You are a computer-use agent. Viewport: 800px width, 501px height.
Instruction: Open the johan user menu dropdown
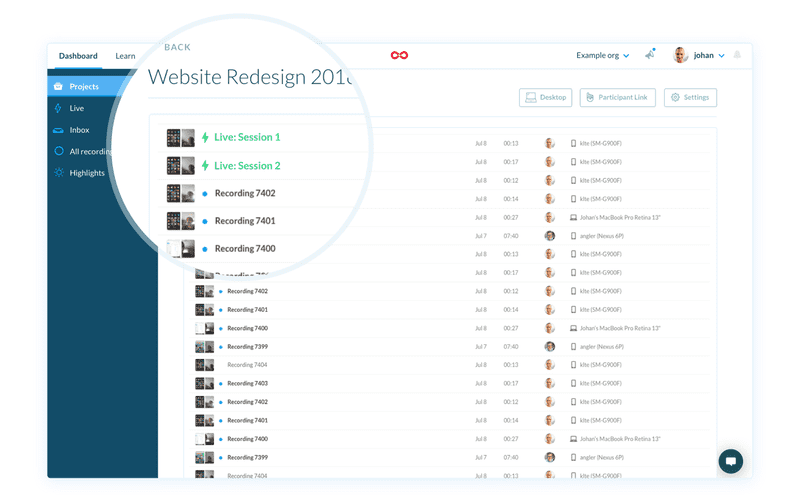tap(700, 56)
